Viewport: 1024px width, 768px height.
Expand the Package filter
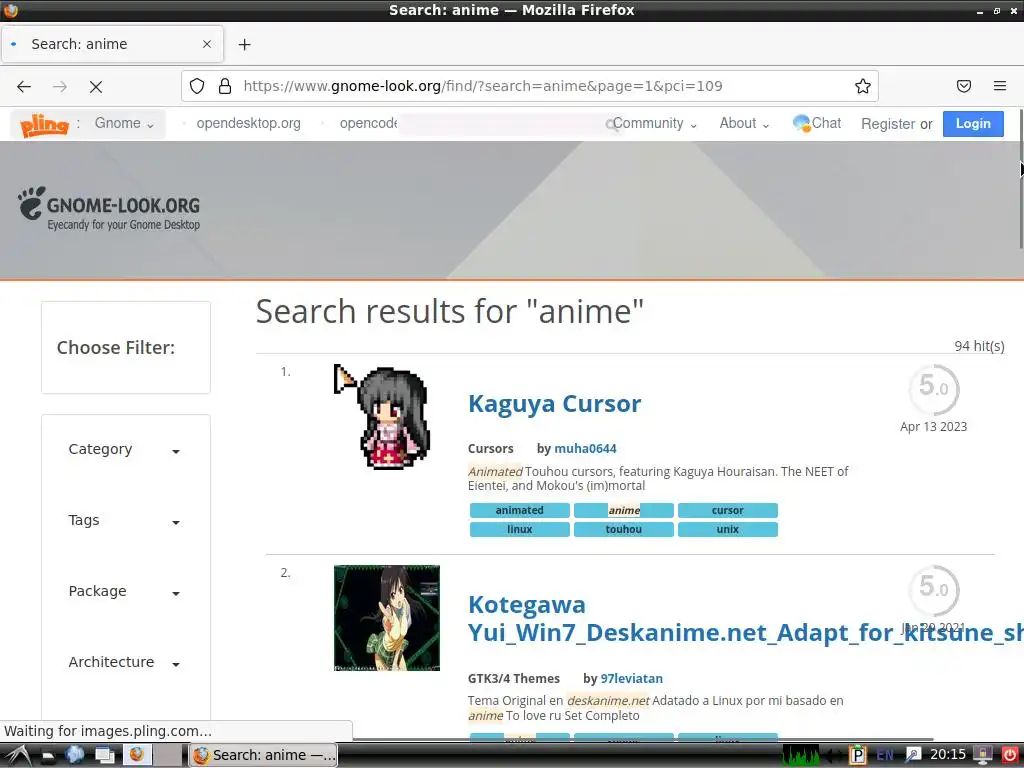point(124,591)
